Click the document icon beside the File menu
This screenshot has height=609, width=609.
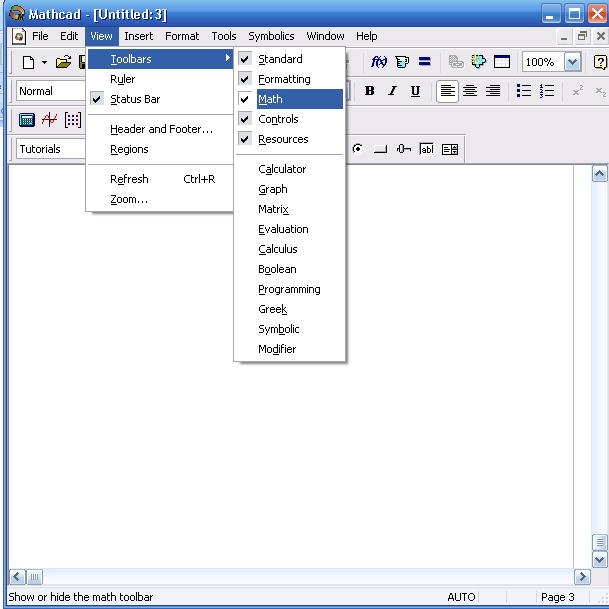pyautogui.click(x=19, y=37)
